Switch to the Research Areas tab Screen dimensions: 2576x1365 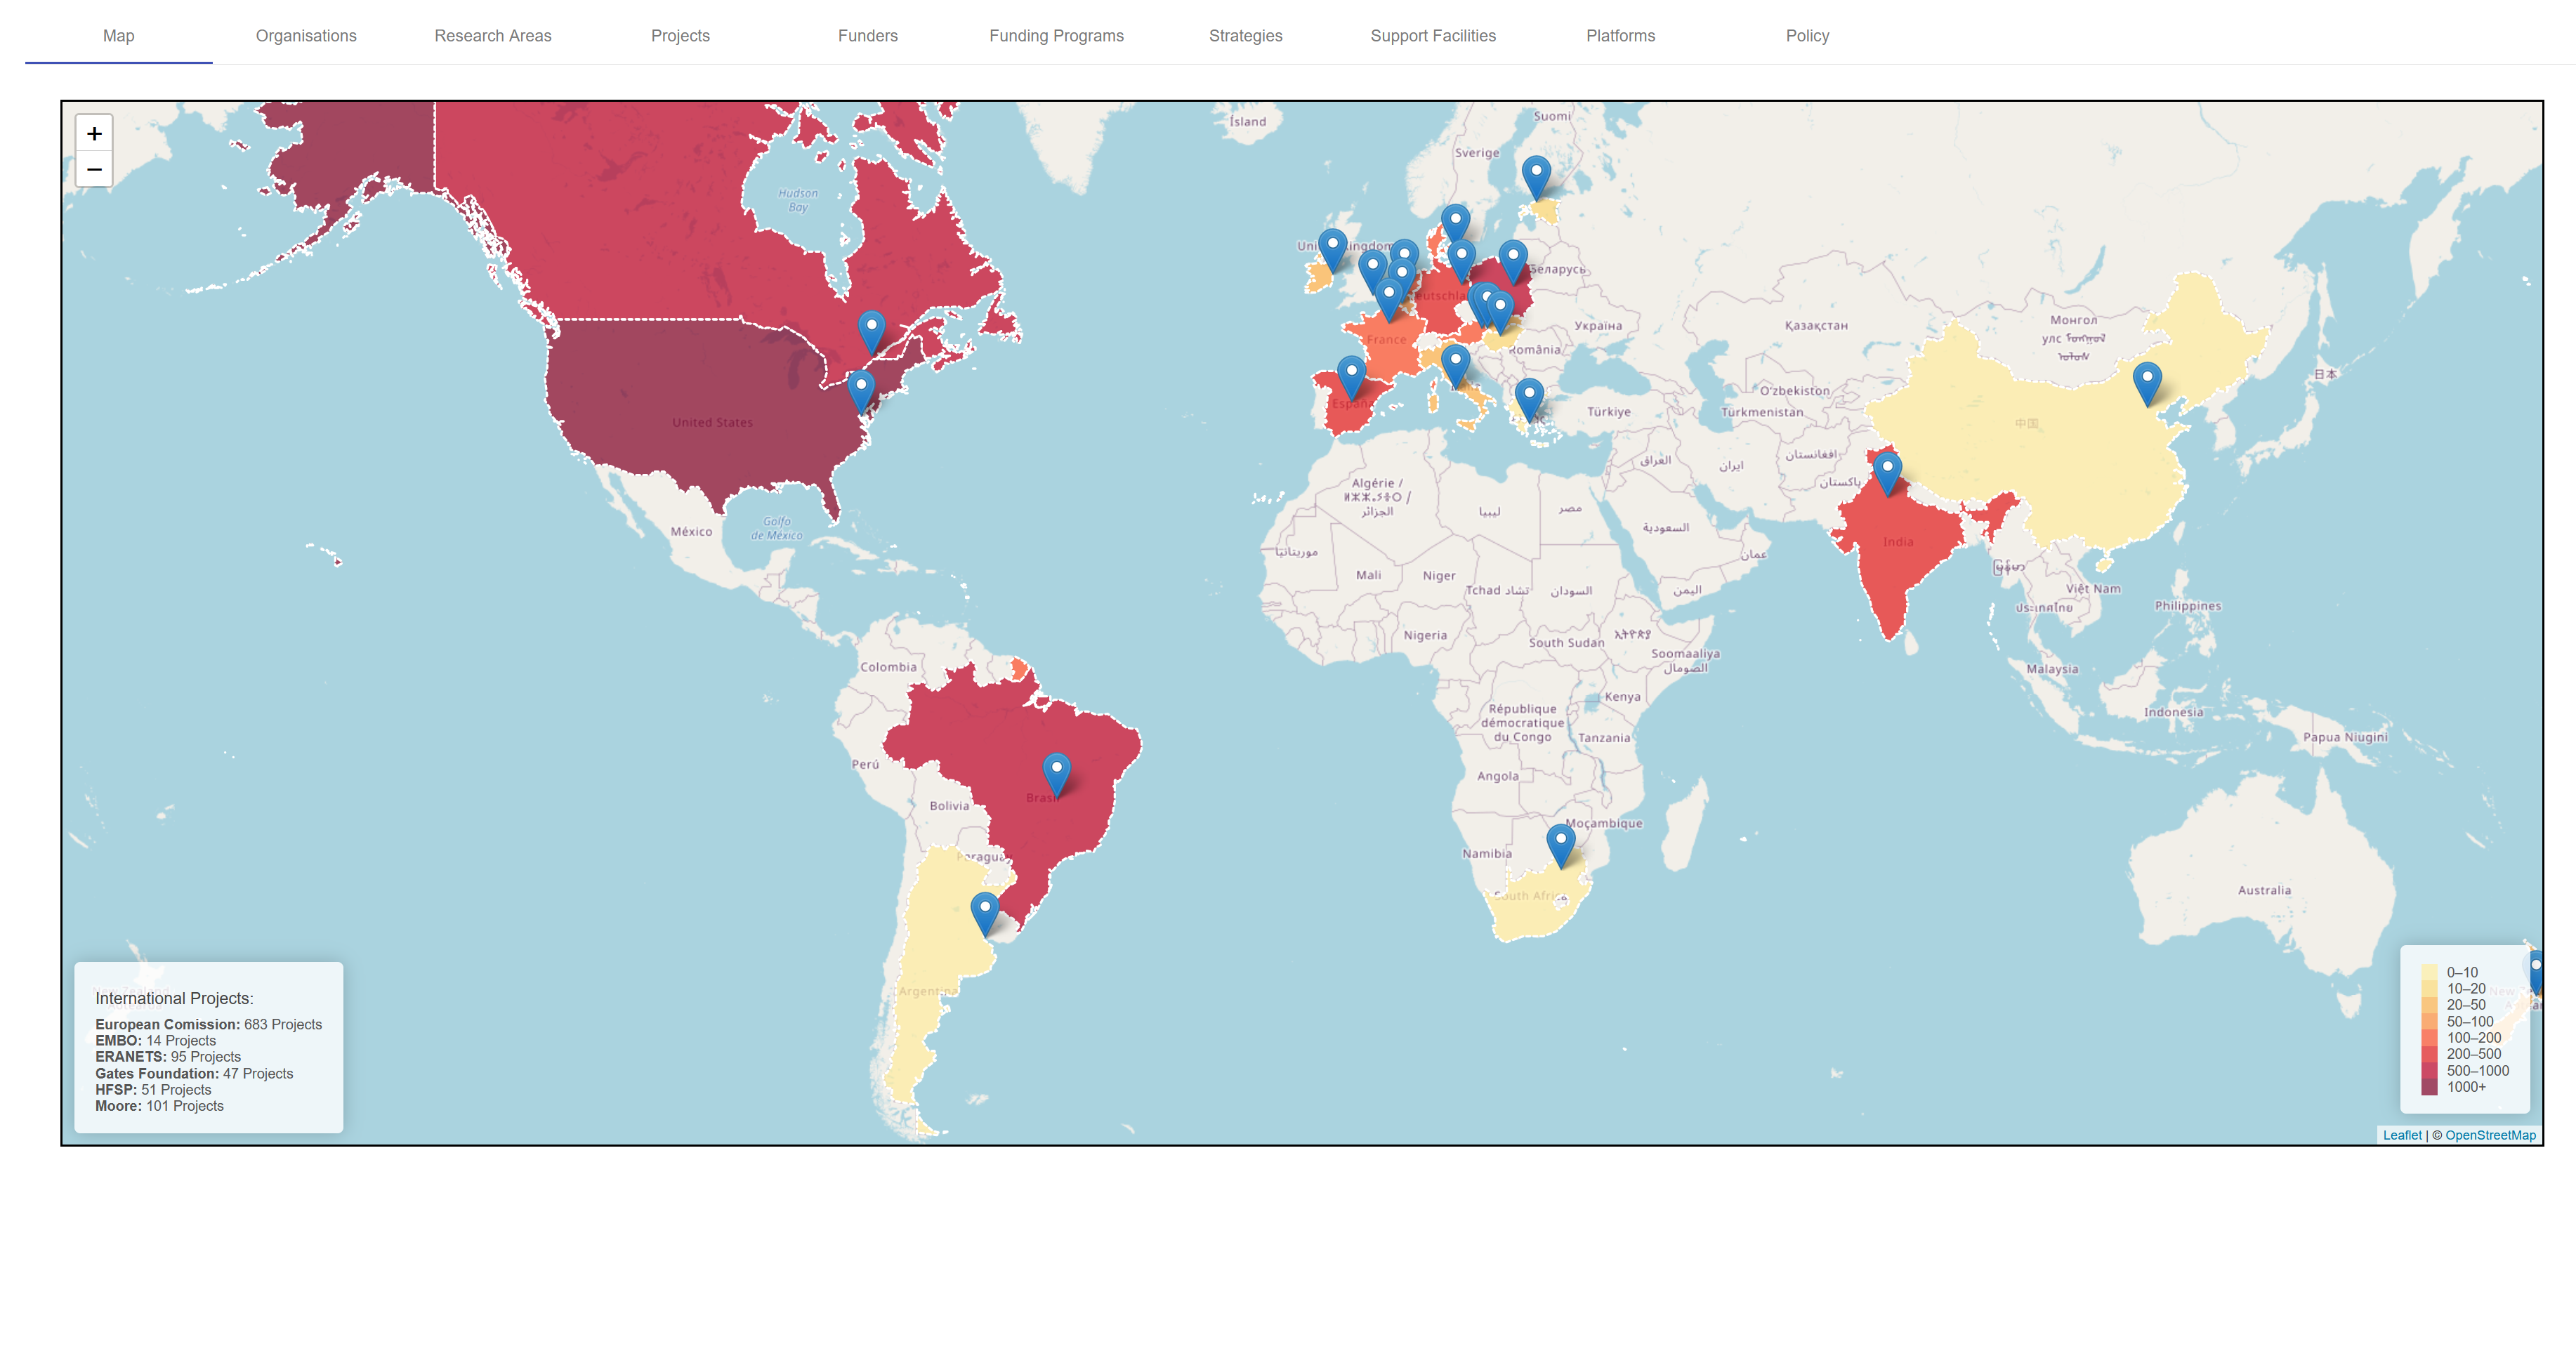tap(492, 36)
